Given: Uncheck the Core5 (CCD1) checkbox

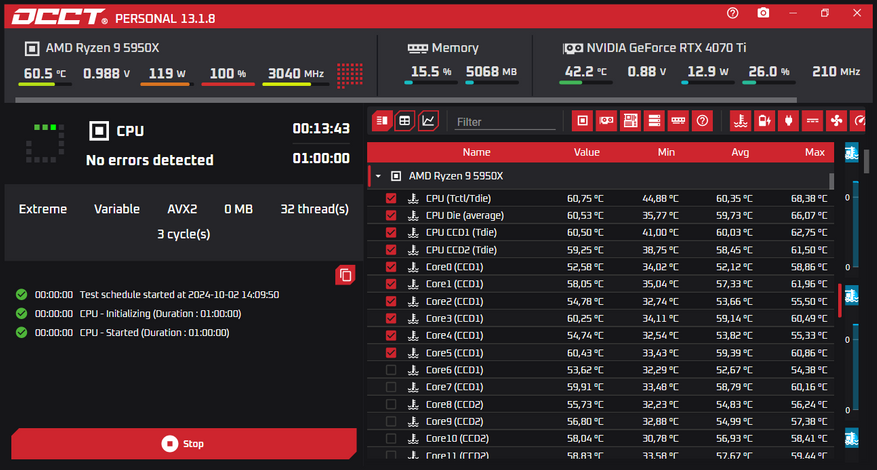Looking at the screenshot, I should pos(391,352).
